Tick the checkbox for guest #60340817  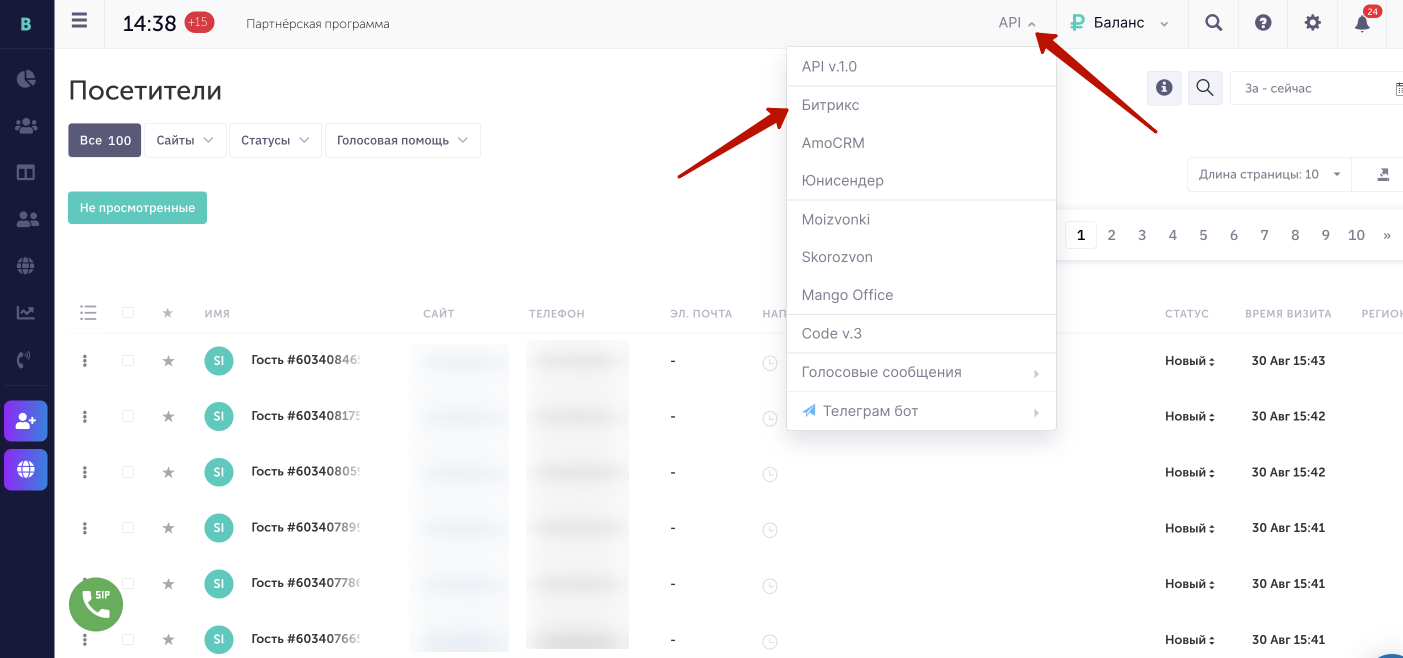(x=128, y=416)
